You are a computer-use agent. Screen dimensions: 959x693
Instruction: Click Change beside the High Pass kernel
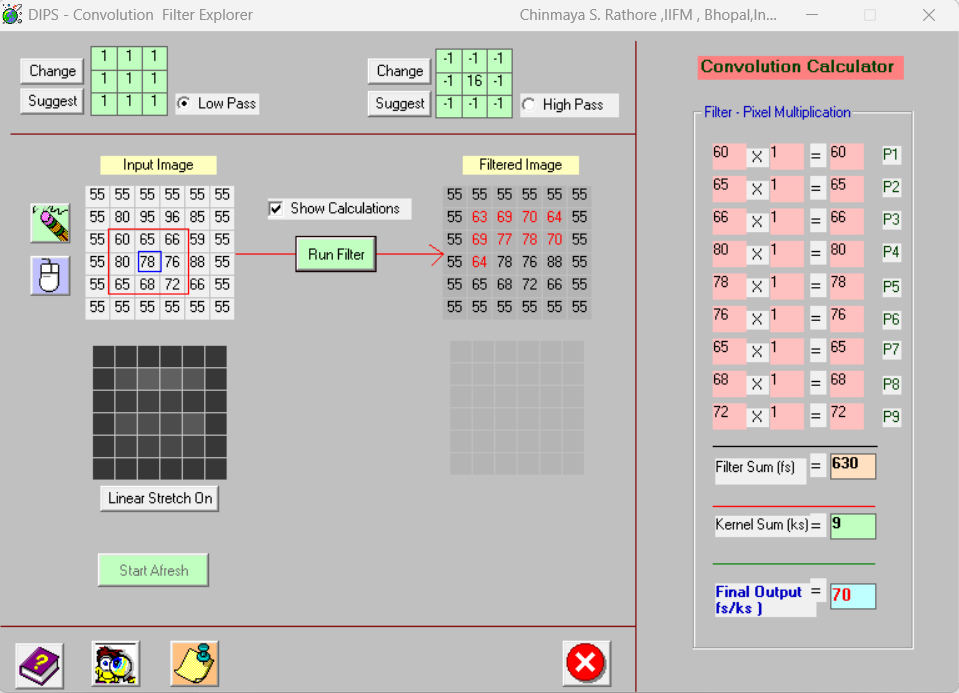click(x=398, y=70)
